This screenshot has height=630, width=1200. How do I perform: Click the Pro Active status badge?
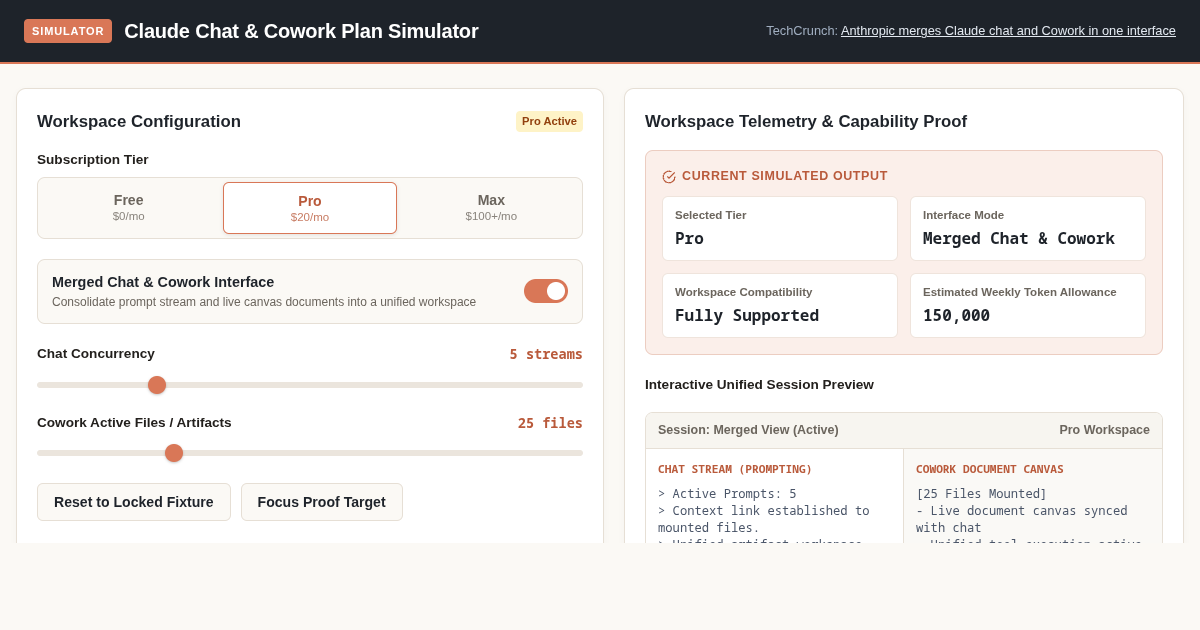pyautogui.click(x=549, y=121)
